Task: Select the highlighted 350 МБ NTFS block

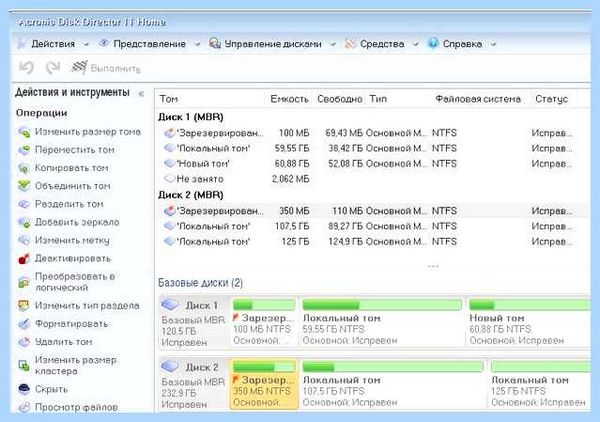Action: click(x=264, y=384)
